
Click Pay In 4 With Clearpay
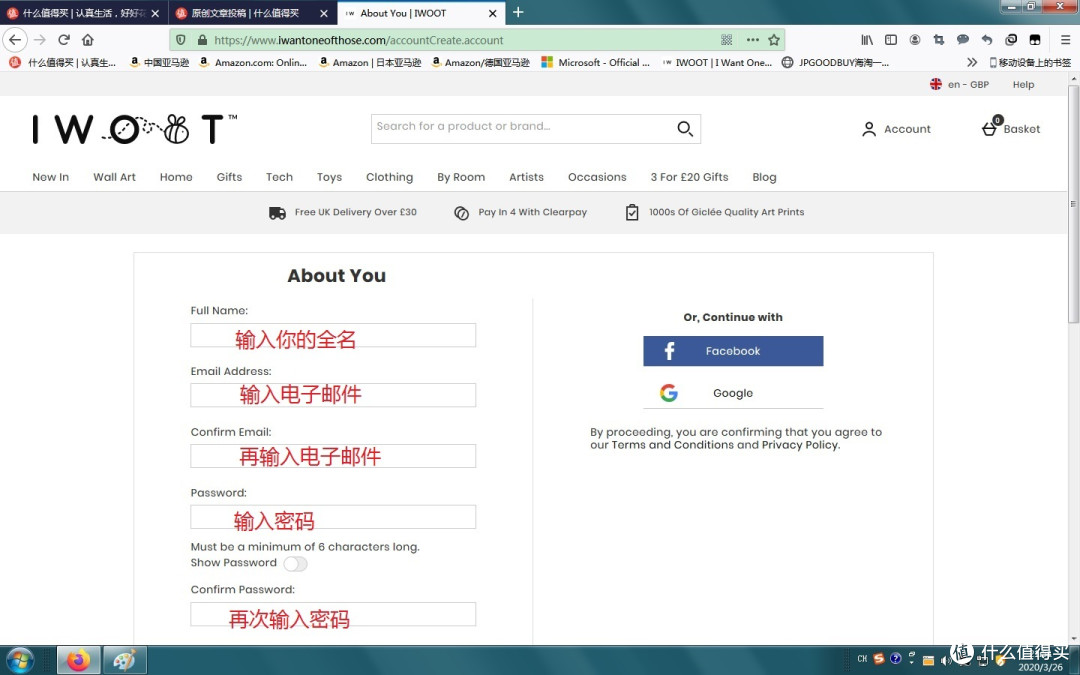(521, 212)
